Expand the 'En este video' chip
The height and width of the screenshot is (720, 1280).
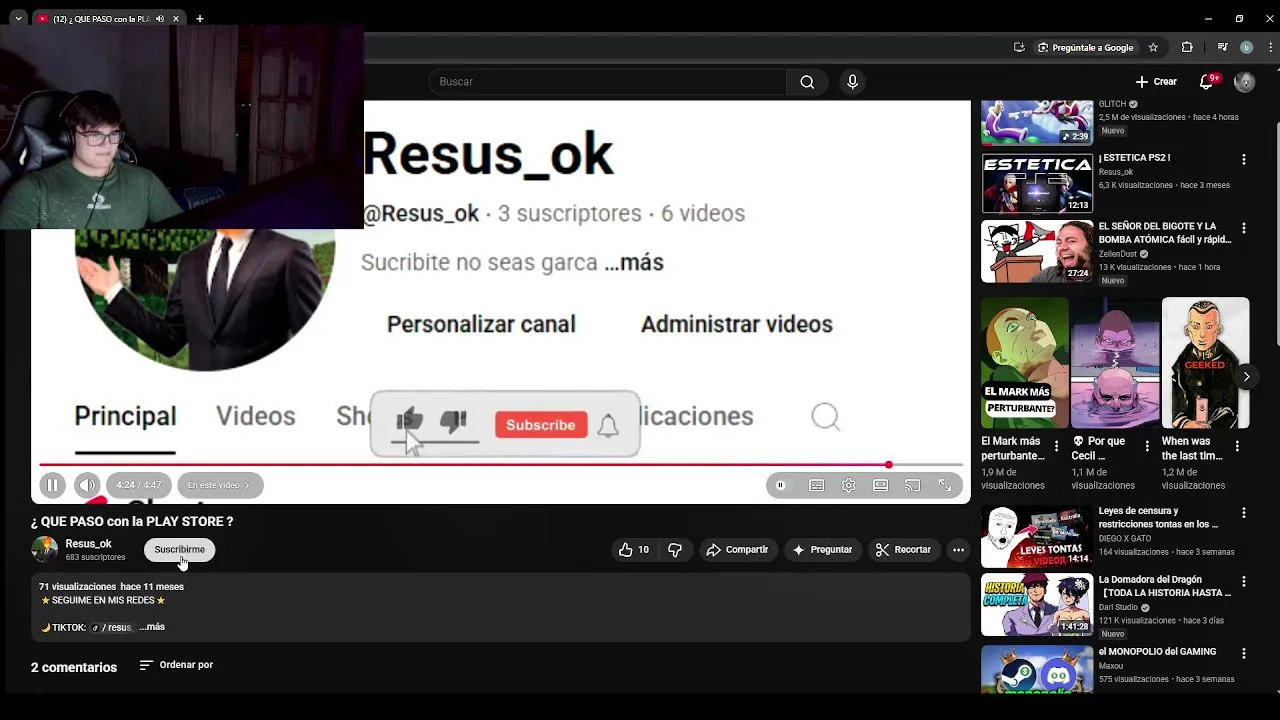pos(220,485)
